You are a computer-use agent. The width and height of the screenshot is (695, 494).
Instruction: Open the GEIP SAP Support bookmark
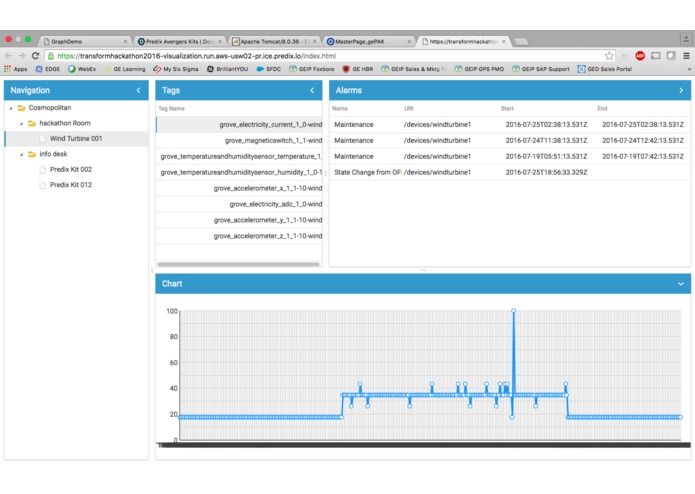coord(541,69)
